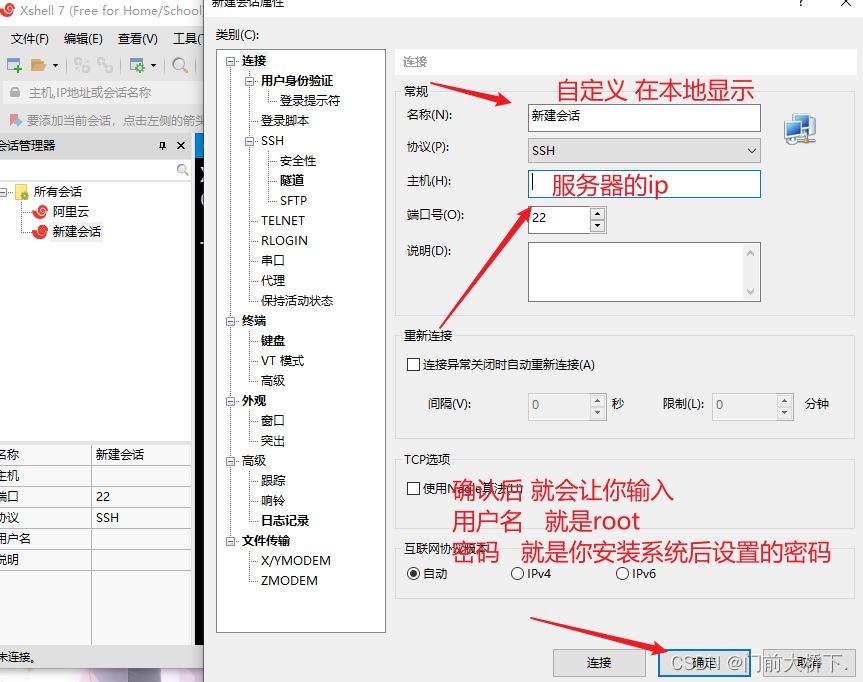Viewport: 863px width, 682px height.
Task: Select RLOGIN in category tree
Action: [284, 241]
